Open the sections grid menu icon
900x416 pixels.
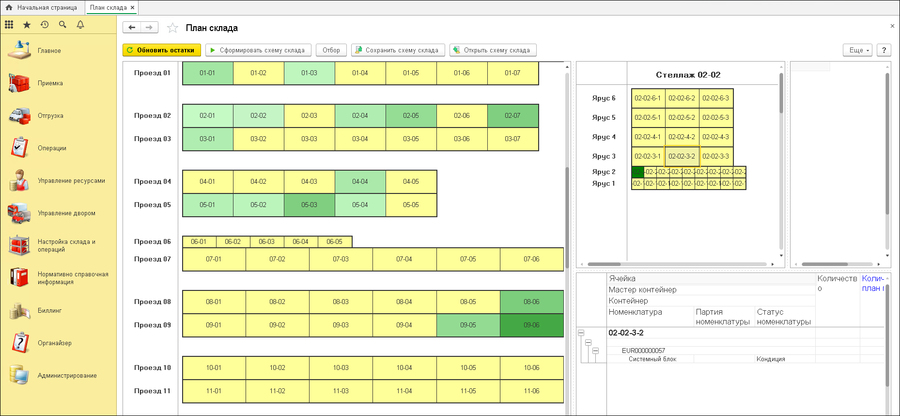tap(10, 24)
